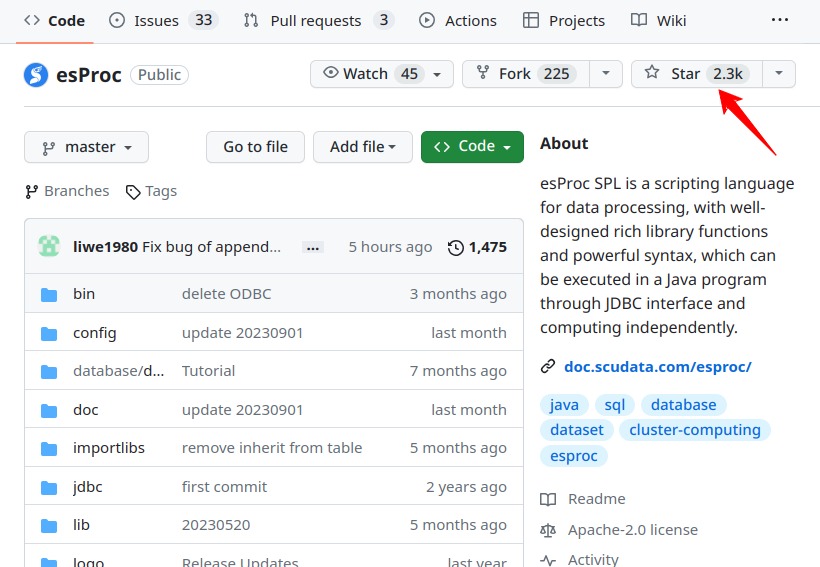This screenshot has width=820, height=567.
Task: Open the Watch notifications dropdown
Action: tap(382, 74)
